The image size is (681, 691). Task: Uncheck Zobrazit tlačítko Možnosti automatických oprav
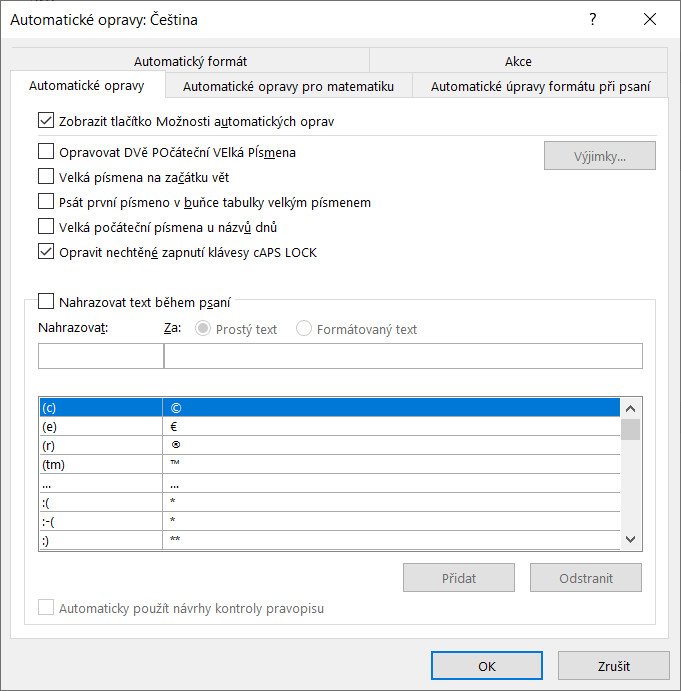(46, 121)
